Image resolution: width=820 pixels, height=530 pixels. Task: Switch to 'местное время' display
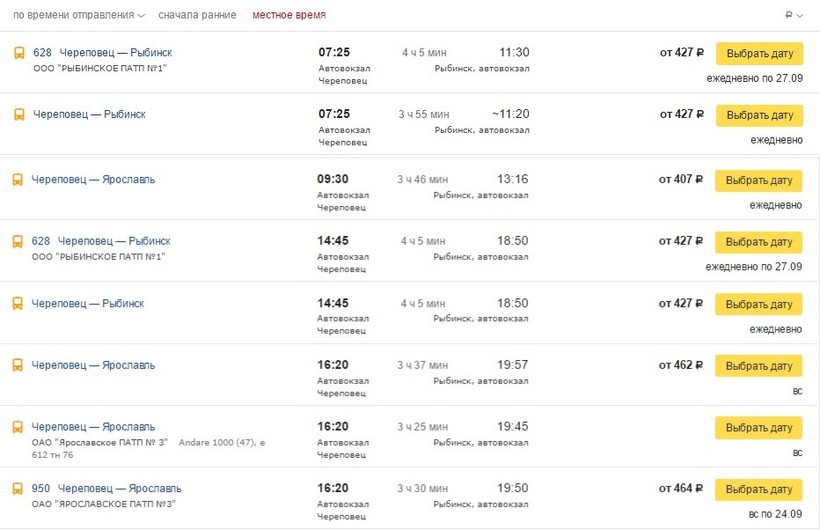point(288,16)
